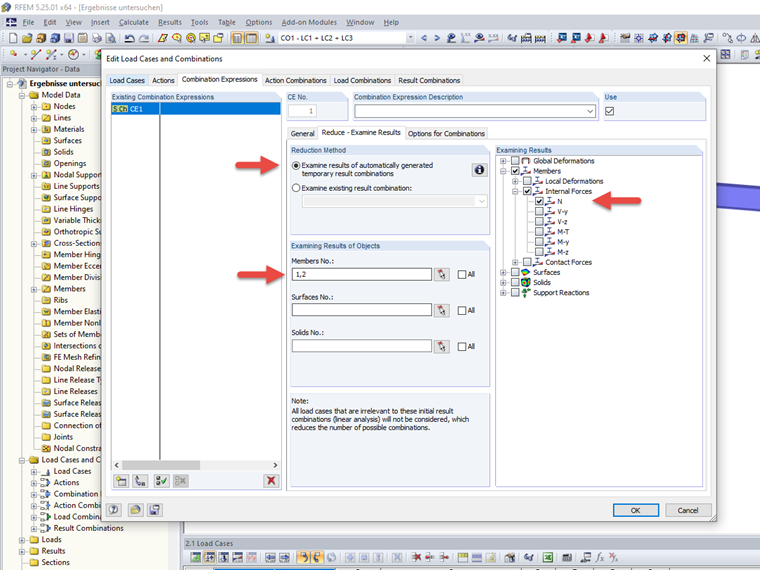The height and width of the screenshot is (570, 760).
Task: Click the New file icon in main toolbar
Action: (x=13, y=38)
